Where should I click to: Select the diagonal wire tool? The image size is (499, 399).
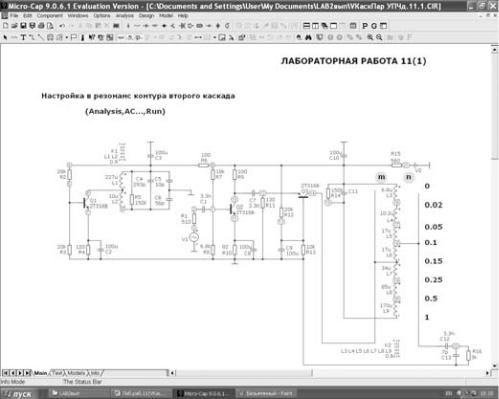click(x=41, y=37)
